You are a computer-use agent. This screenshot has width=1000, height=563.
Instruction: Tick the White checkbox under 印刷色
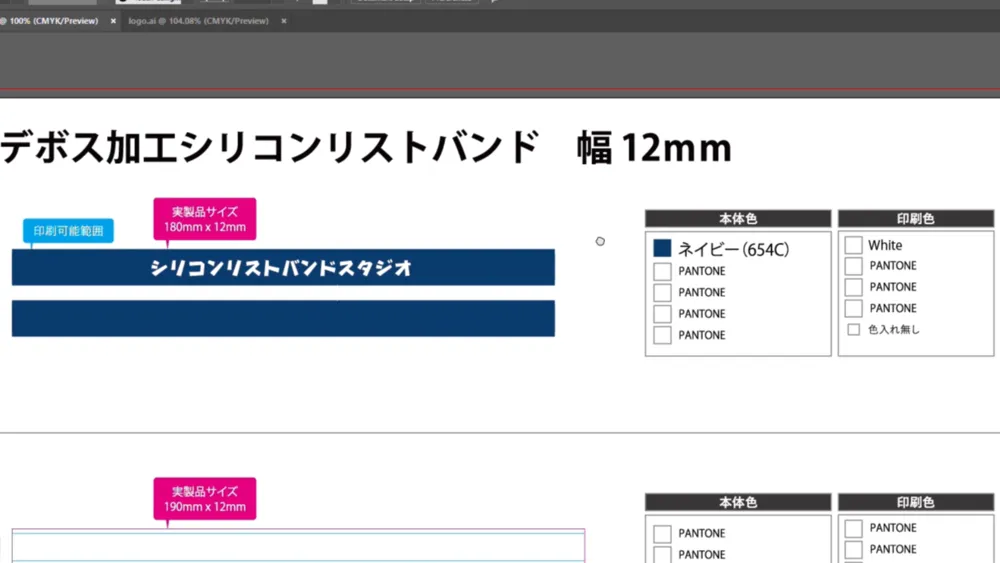(853, 245)
